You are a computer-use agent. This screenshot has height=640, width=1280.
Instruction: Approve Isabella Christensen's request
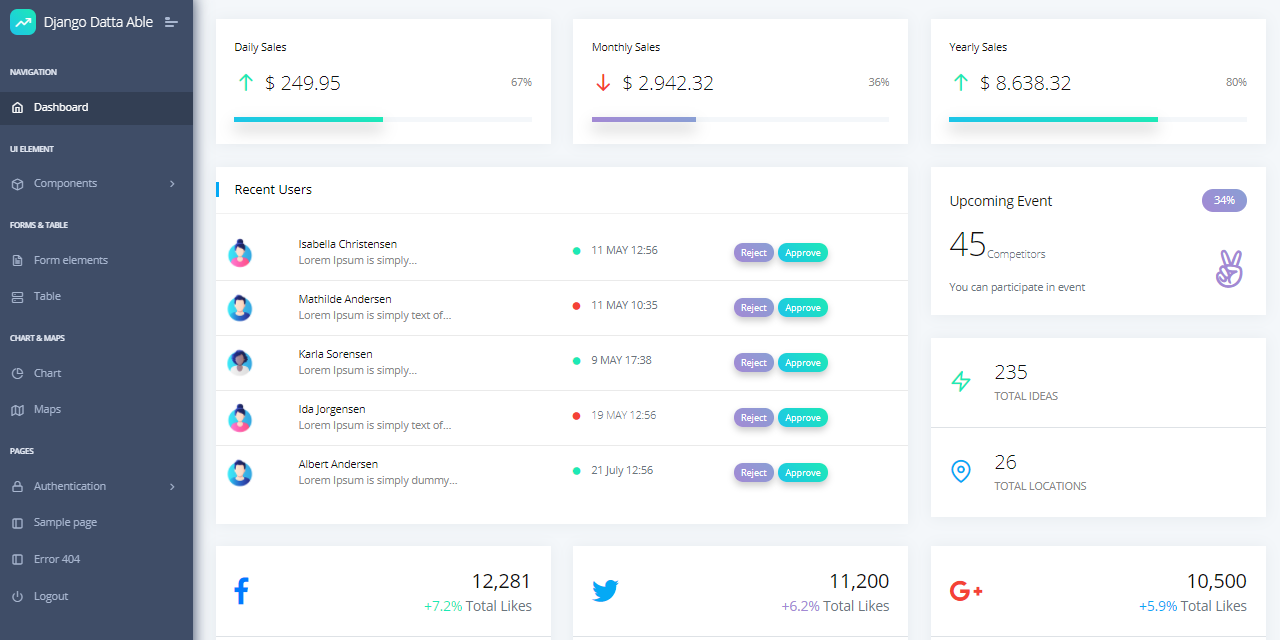point(802,252)
